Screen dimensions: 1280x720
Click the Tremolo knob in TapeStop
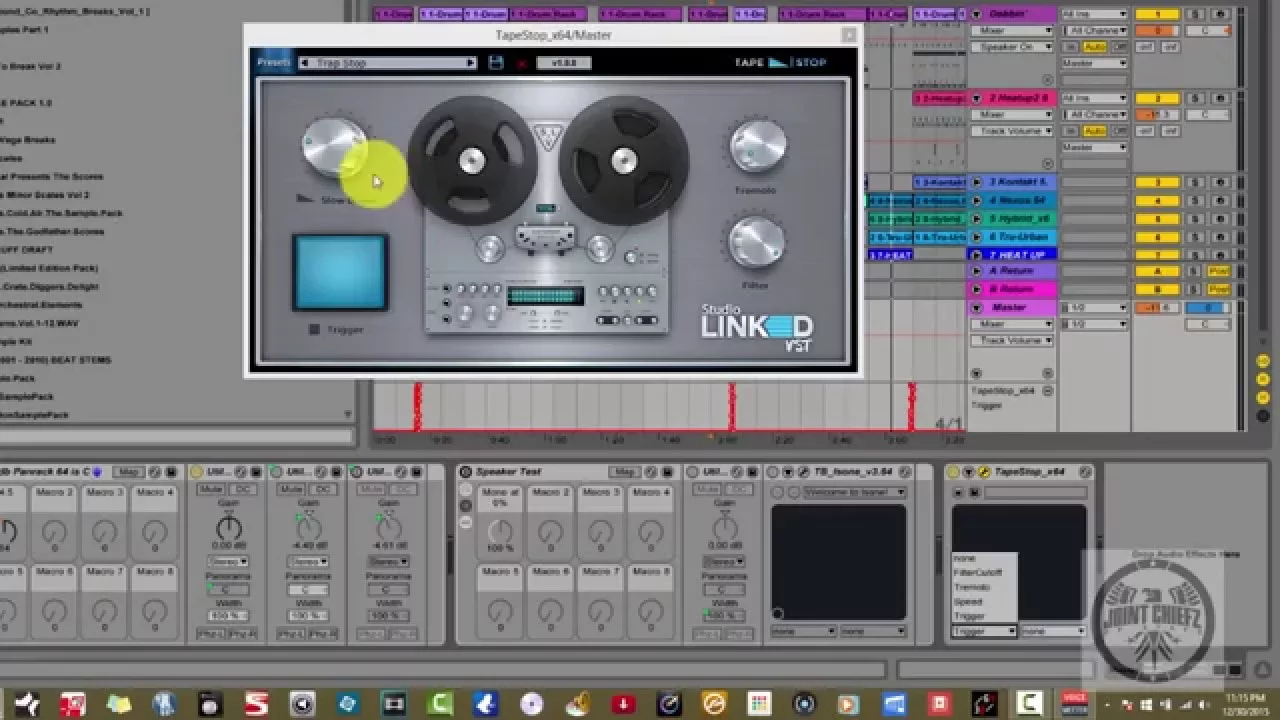tap(757, 148)
